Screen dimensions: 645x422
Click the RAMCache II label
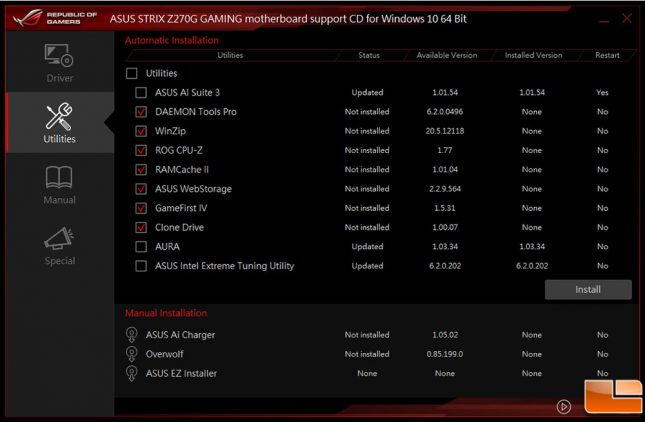[x=182, y=169]
